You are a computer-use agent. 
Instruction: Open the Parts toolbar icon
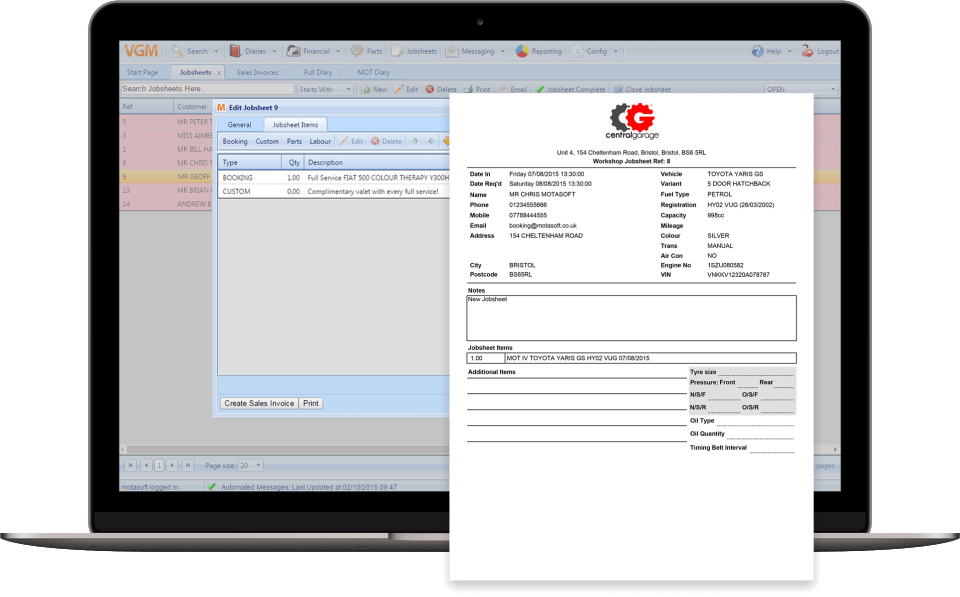356,51
